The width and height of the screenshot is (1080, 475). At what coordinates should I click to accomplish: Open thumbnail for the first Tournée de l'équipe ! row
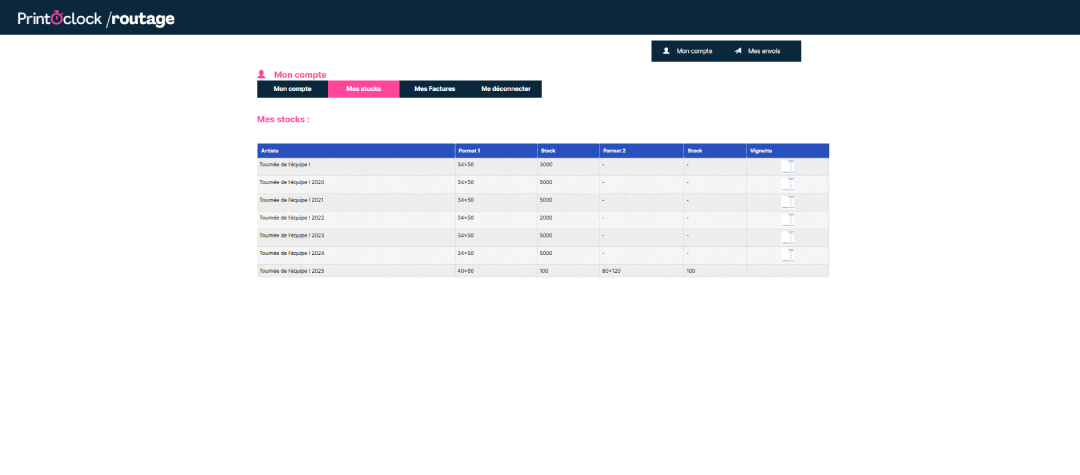(x=789, y=166)
